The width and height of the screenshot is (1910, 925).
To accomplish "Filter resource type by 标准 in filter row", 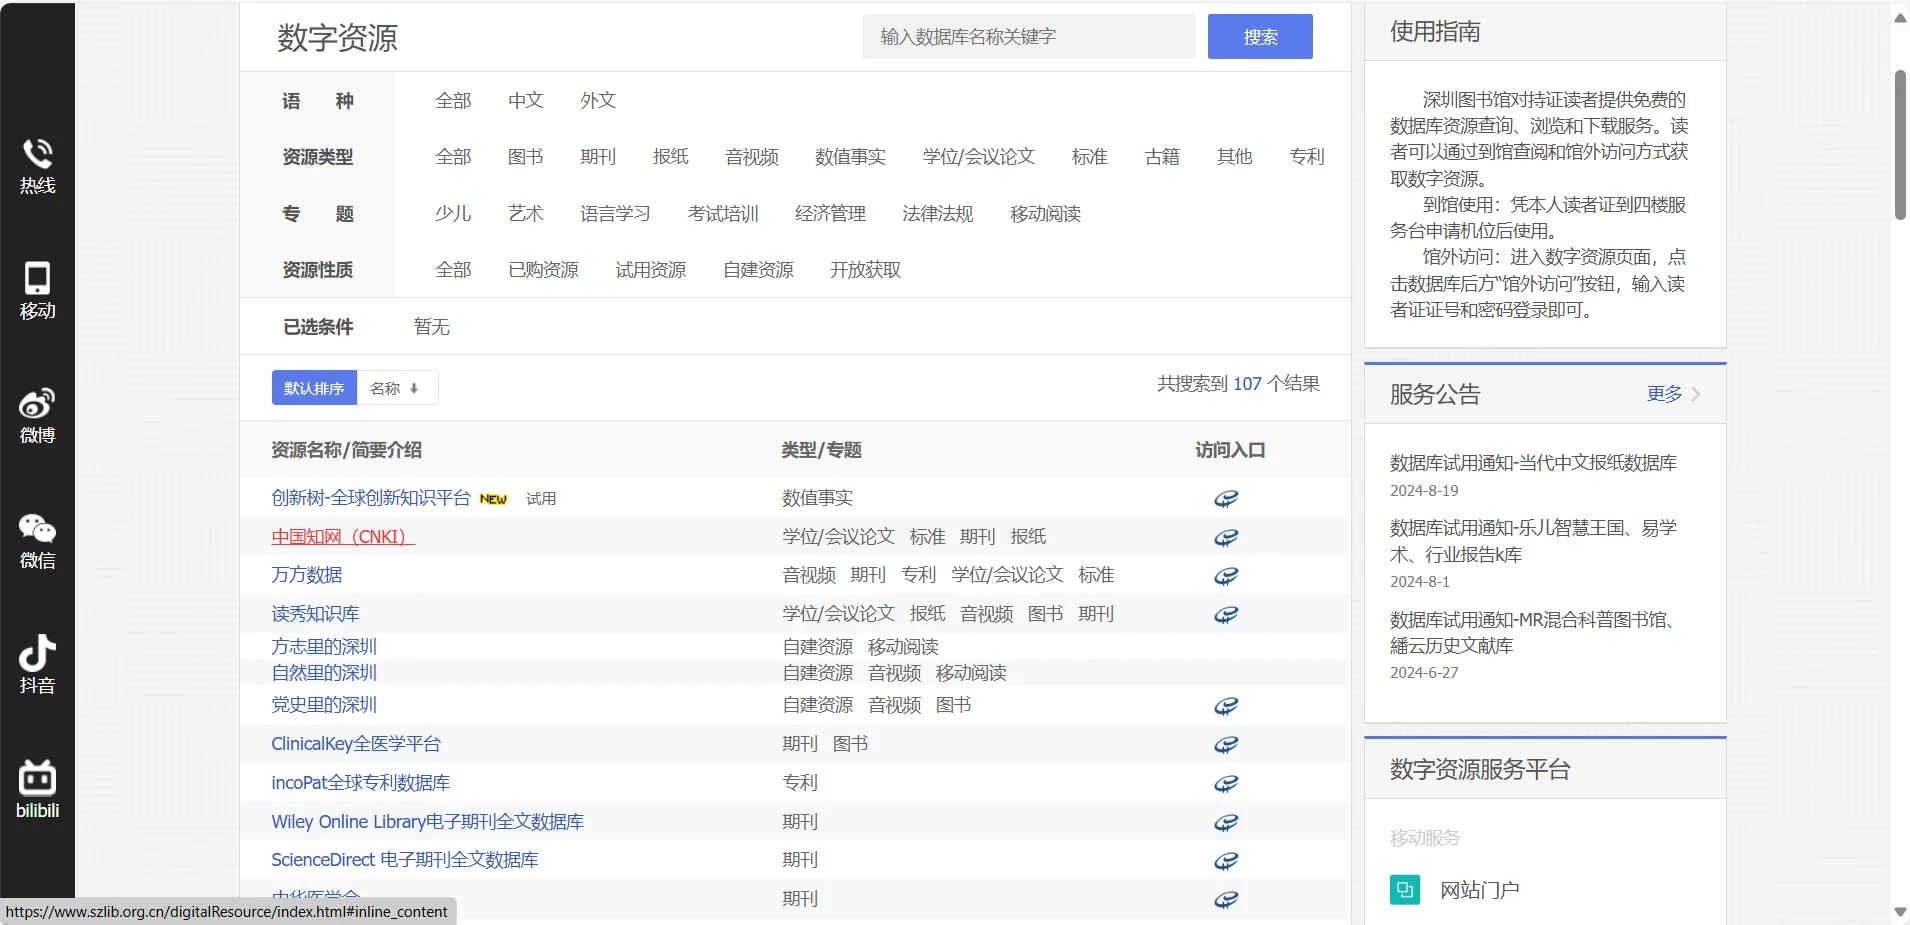I will [1090, 156].
